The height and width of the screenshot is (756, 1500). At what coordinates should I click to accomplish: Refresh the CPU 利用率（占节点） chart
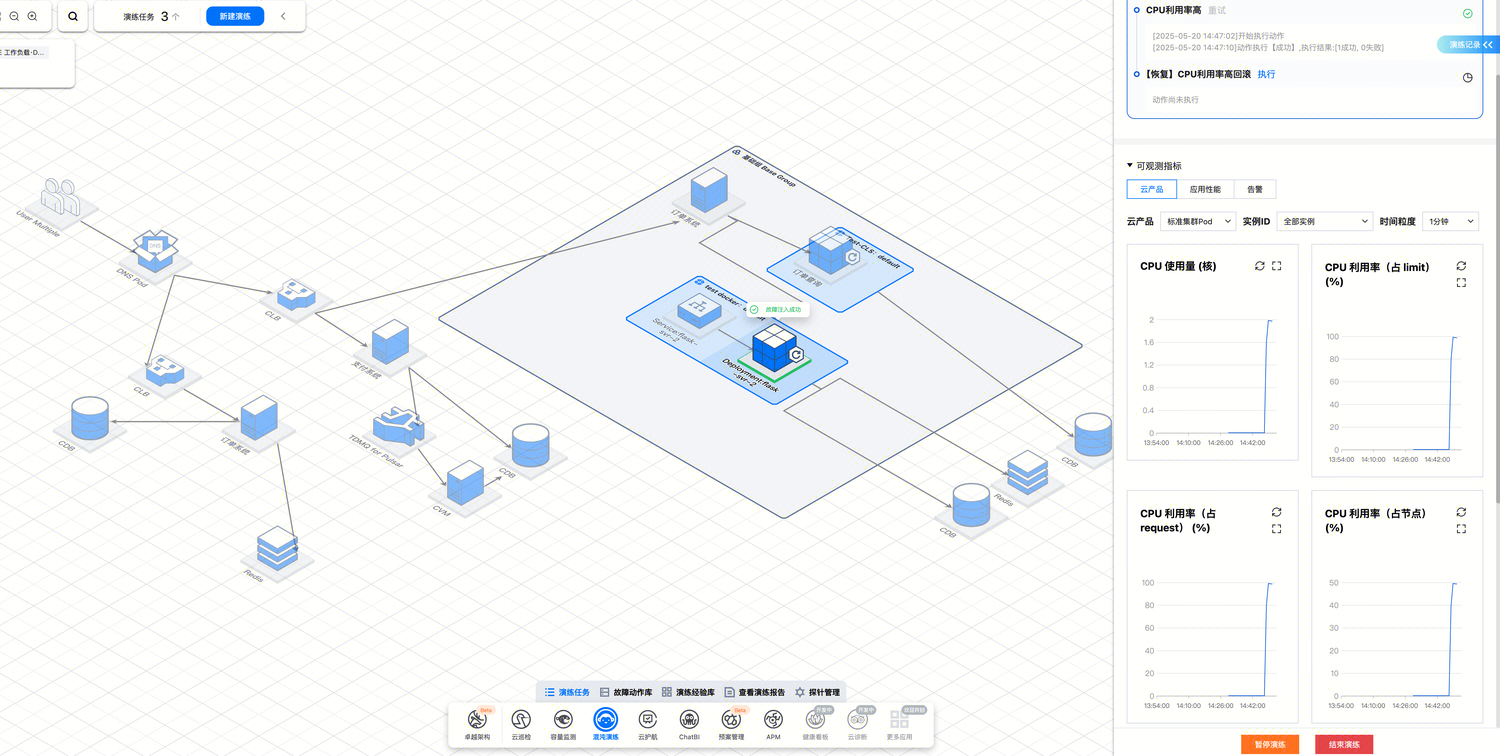coord(1461,512)
